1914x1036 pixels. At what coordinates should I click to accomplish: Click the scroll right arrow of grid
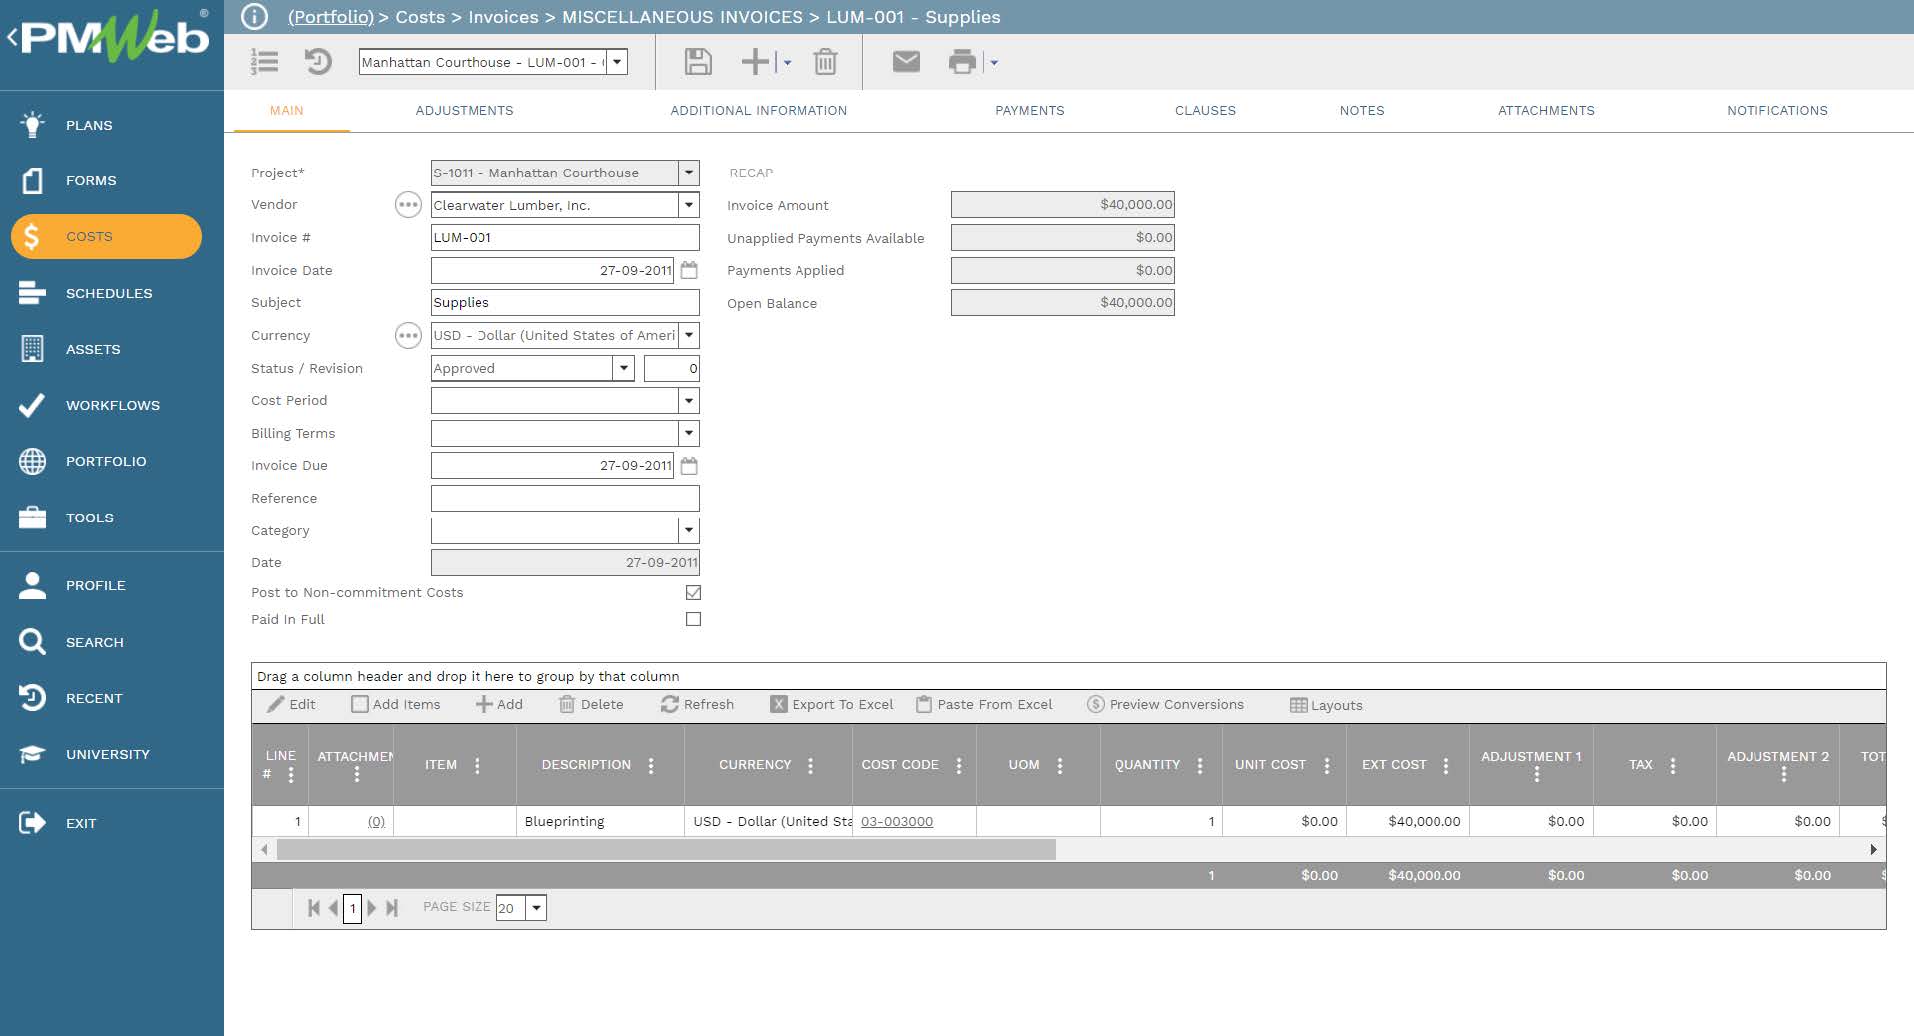coord(1873,850)
